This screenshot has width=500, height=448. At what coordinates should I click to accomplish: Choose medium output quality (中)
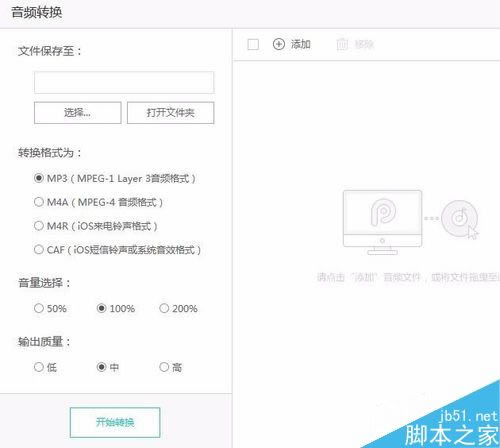(101, 367)
